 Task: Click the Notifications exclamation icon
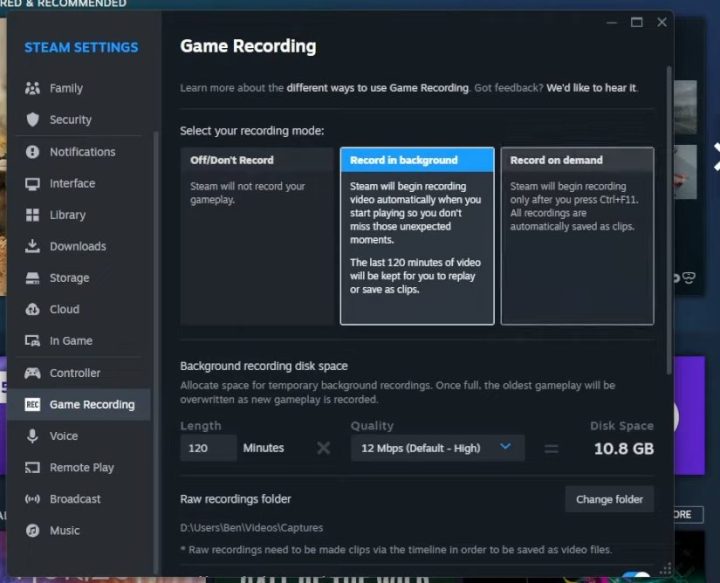pyautogui.click(x=32, y=151)
